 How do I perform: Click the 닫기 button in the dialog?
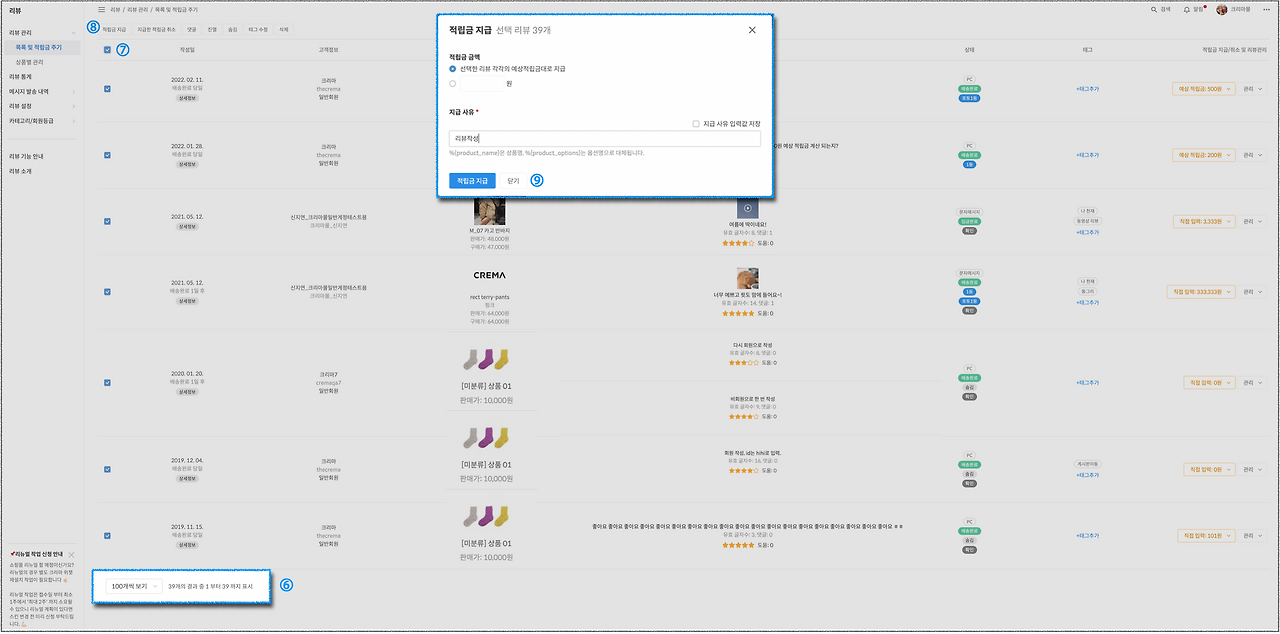click(x=513, y=181)
